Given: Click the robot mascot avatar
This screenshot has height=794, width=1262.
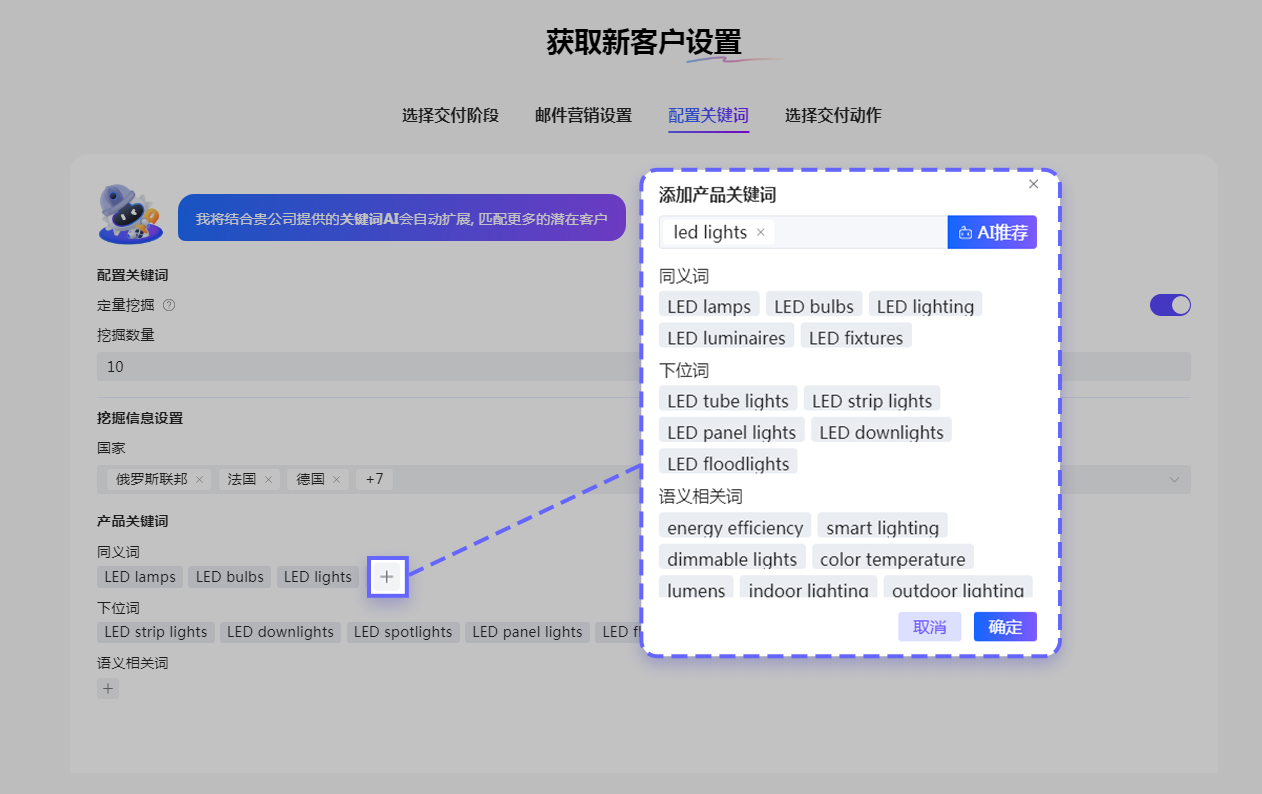Looking at the screenshot, I should point(131,214).
